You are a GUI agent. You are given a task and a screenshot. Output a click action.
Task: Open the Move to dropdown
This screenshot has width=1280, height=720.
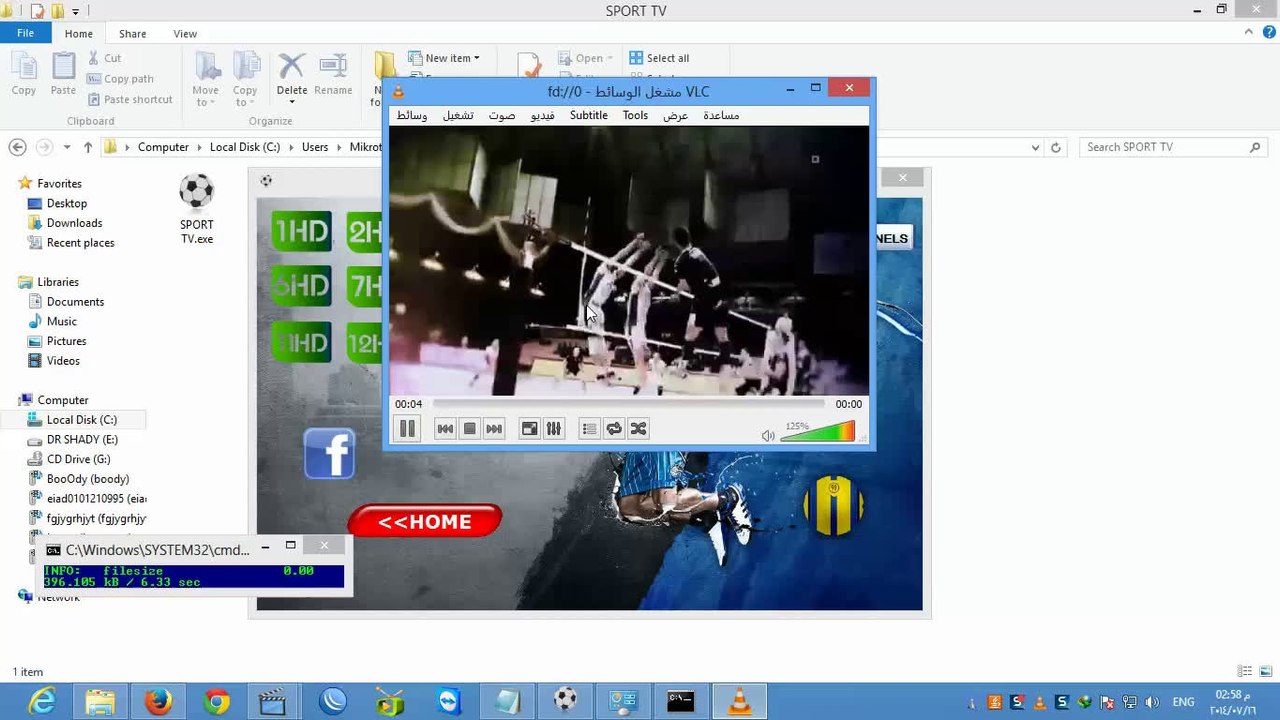205,80
